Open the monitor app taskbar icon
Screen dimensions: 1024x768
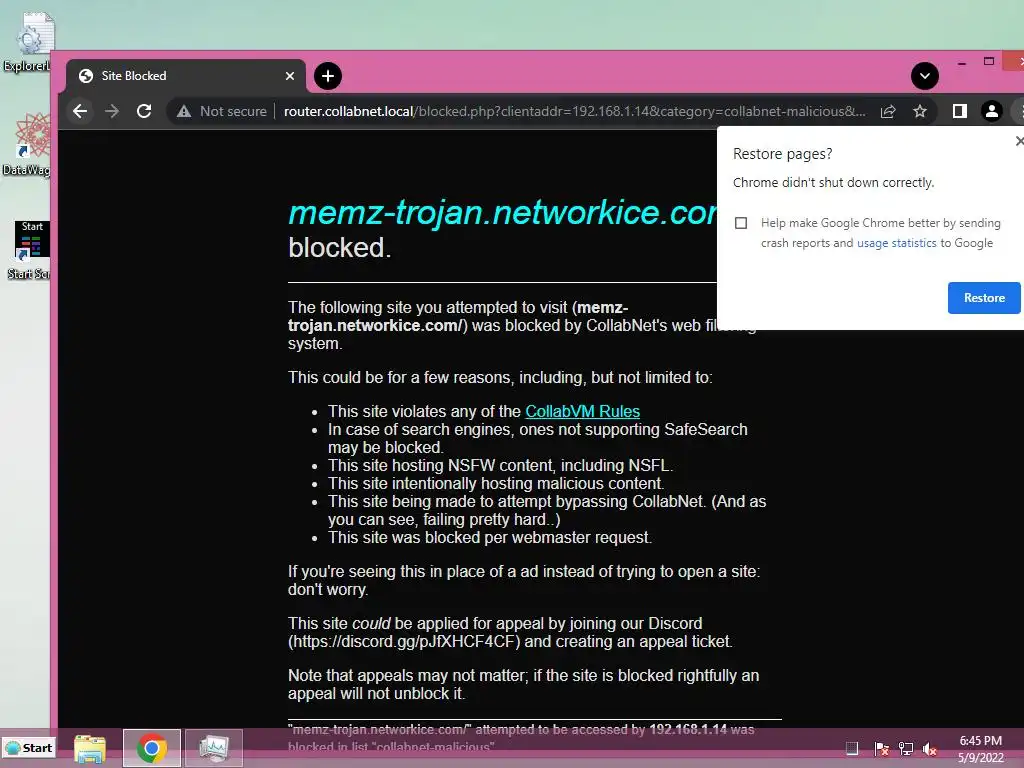(x=214, y=748)
